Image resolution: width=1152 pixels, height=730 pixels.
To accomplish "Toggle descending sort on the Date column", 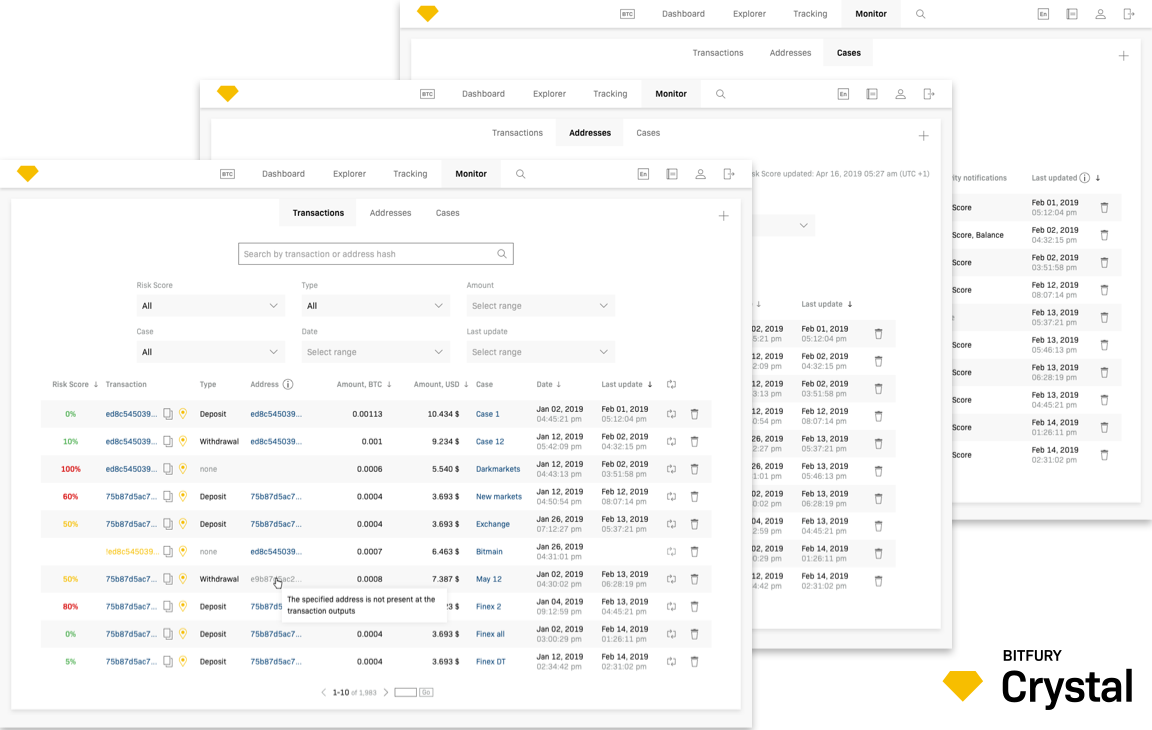I will (x=558, y=384).
